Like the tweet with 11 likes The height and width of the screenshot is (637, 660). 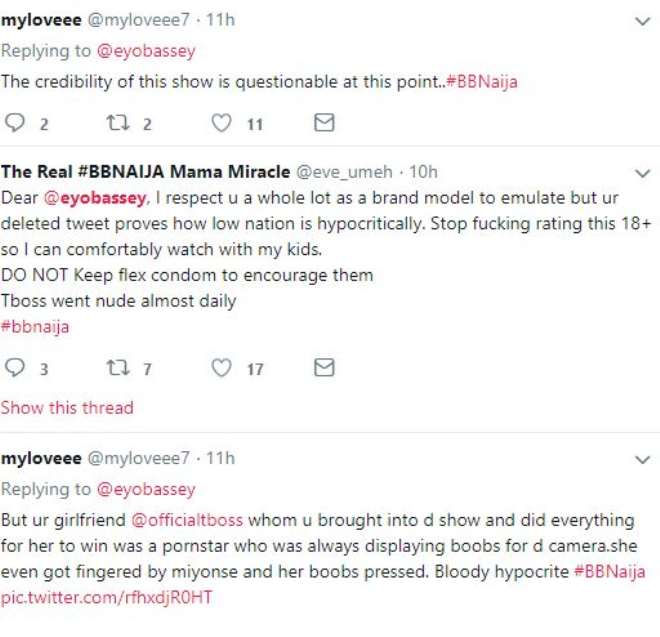(x=221, y=123)
